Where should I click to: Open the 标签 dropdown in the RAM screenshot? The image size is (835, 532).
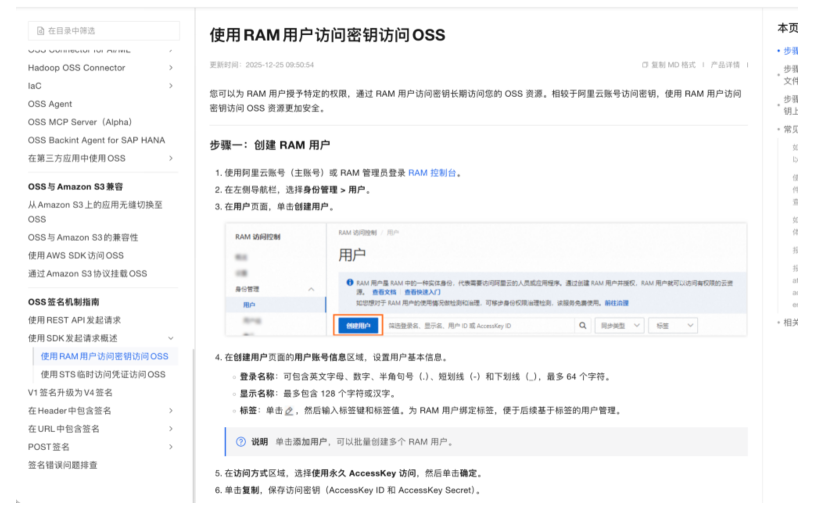(x=673, y=325)
